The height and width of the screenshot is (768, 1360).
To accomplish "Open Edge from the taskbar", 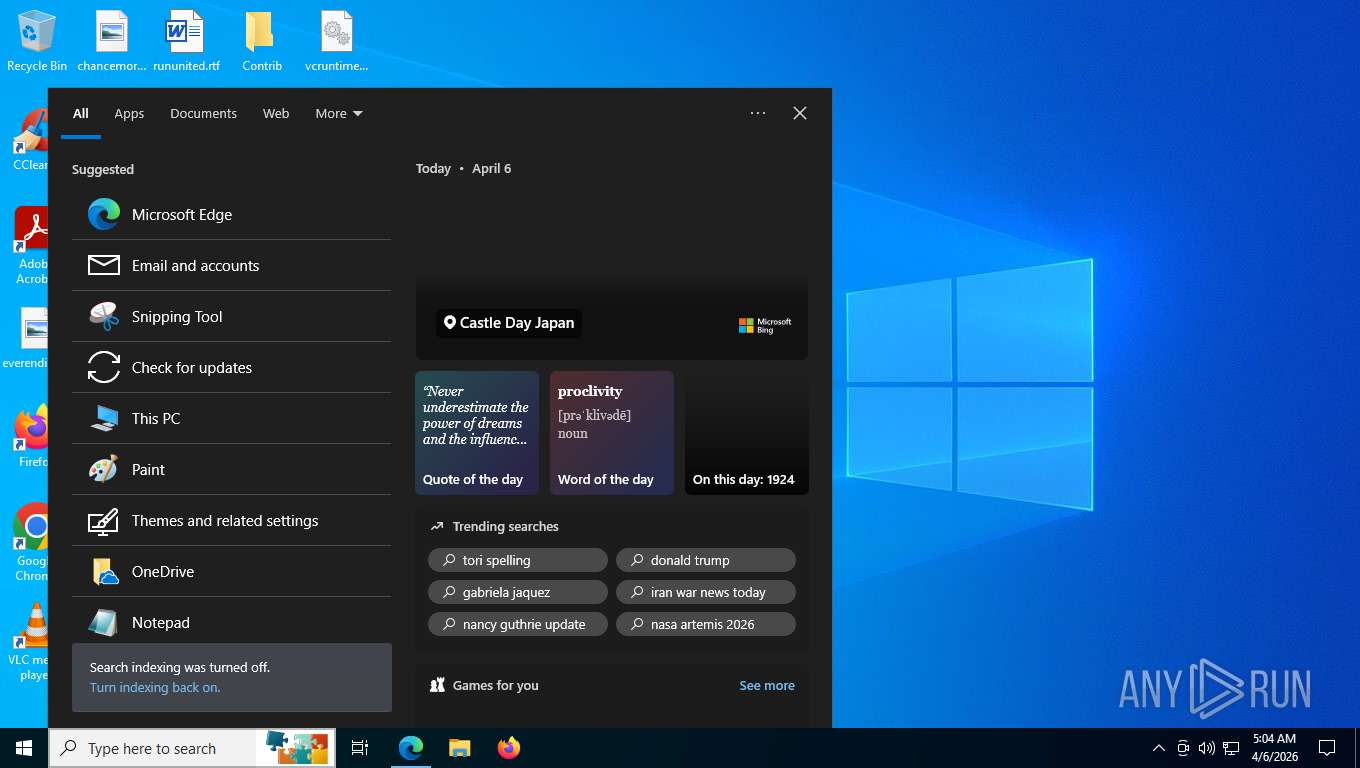I will pyautogui.click(x=411, y=748).
